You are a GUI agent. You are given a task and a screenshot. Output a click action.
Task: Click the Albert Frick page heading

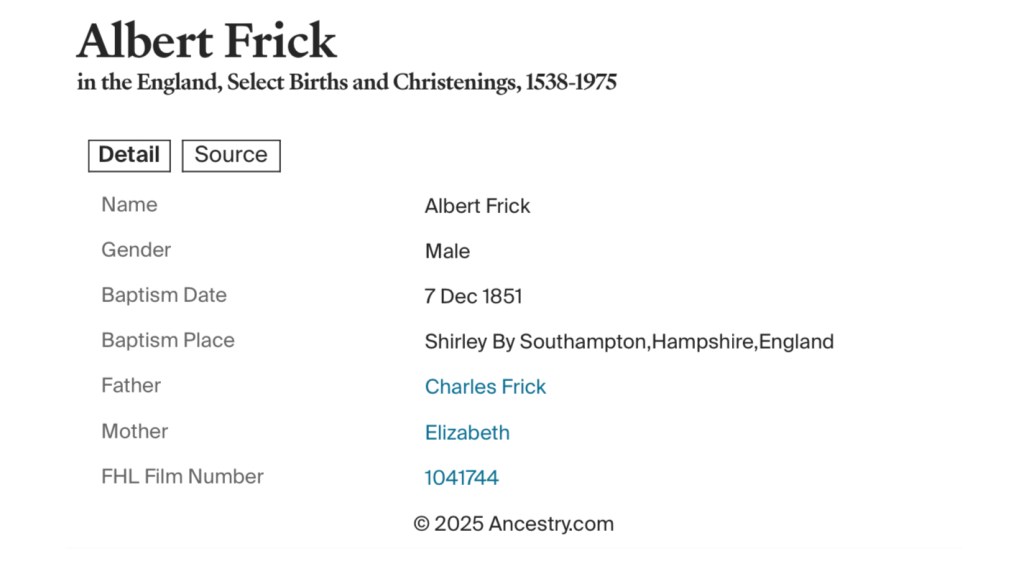click(206, 41)
